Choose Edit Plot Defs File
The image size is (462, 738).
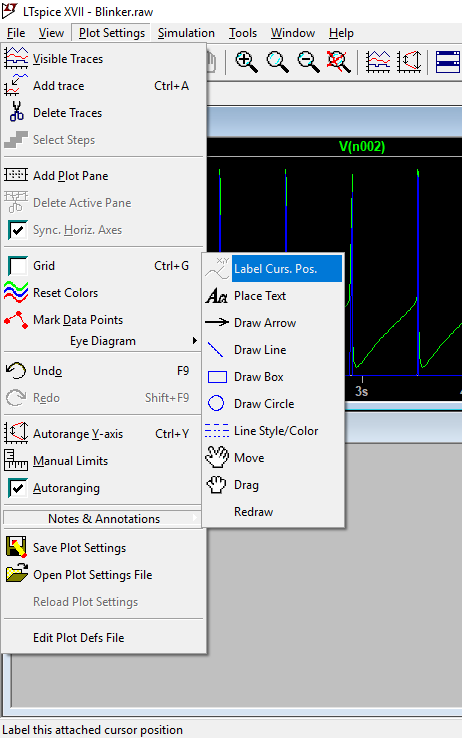pos(103,637)
